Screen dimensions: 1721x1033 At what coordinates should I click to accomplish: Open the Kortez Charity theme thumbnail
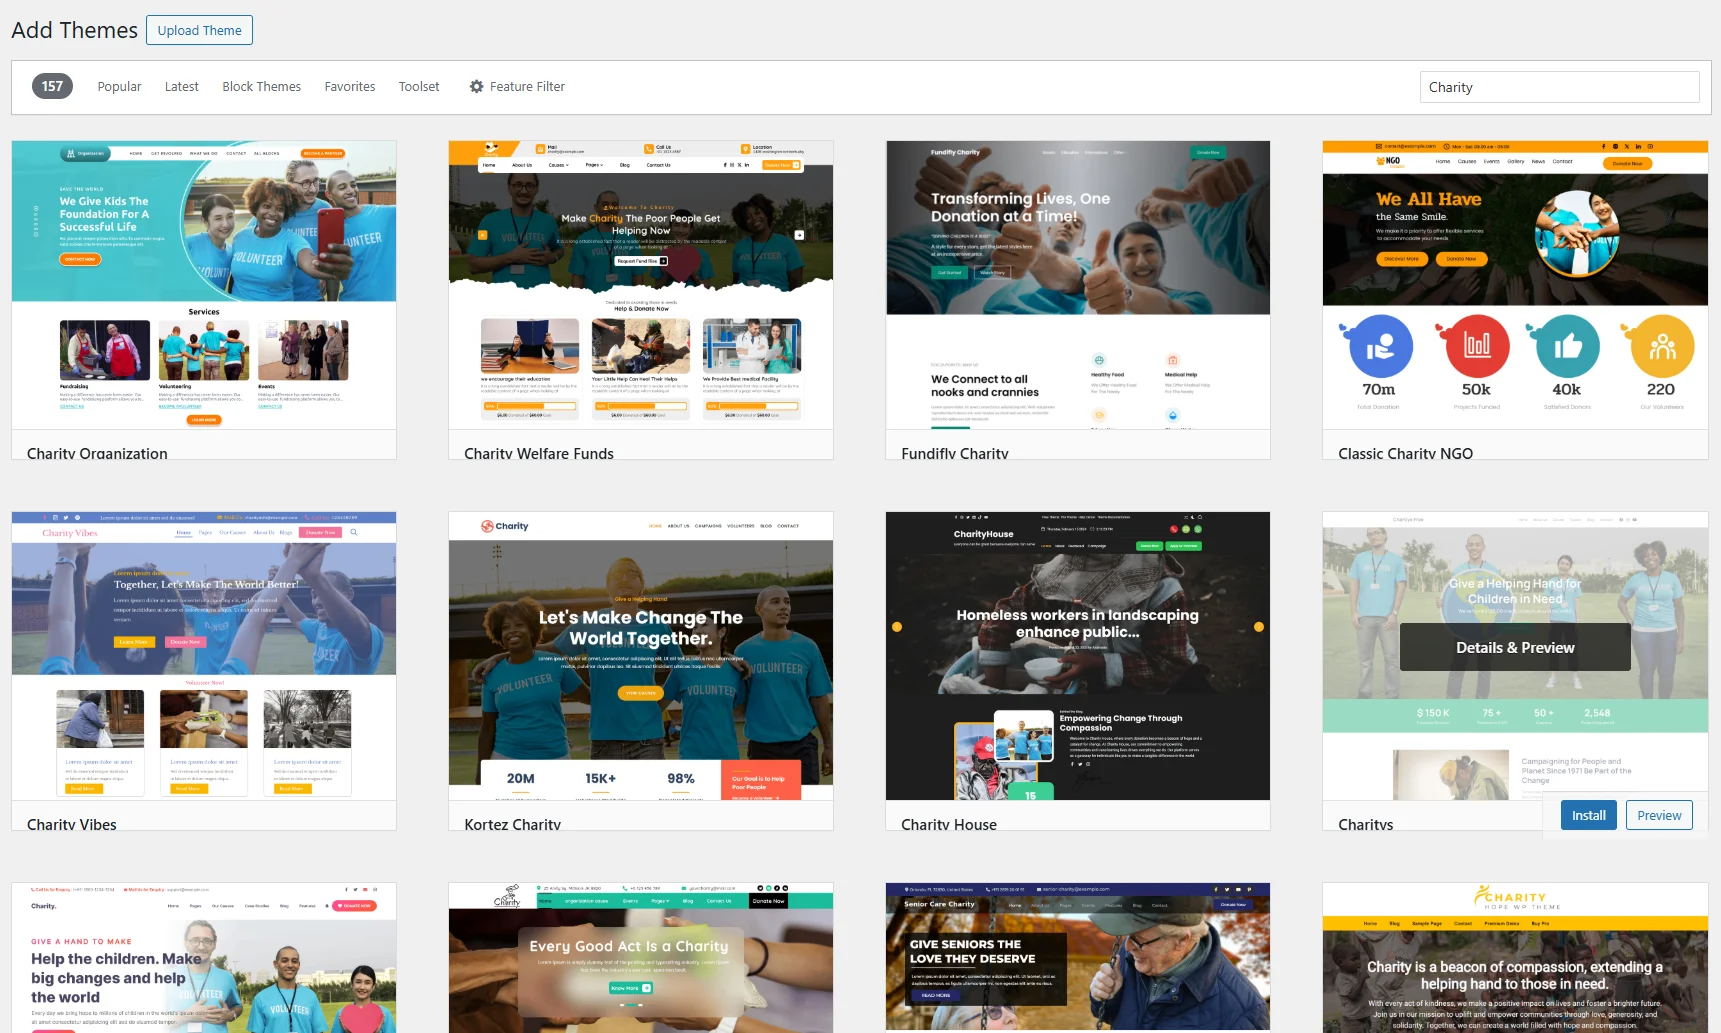[641, 656]
